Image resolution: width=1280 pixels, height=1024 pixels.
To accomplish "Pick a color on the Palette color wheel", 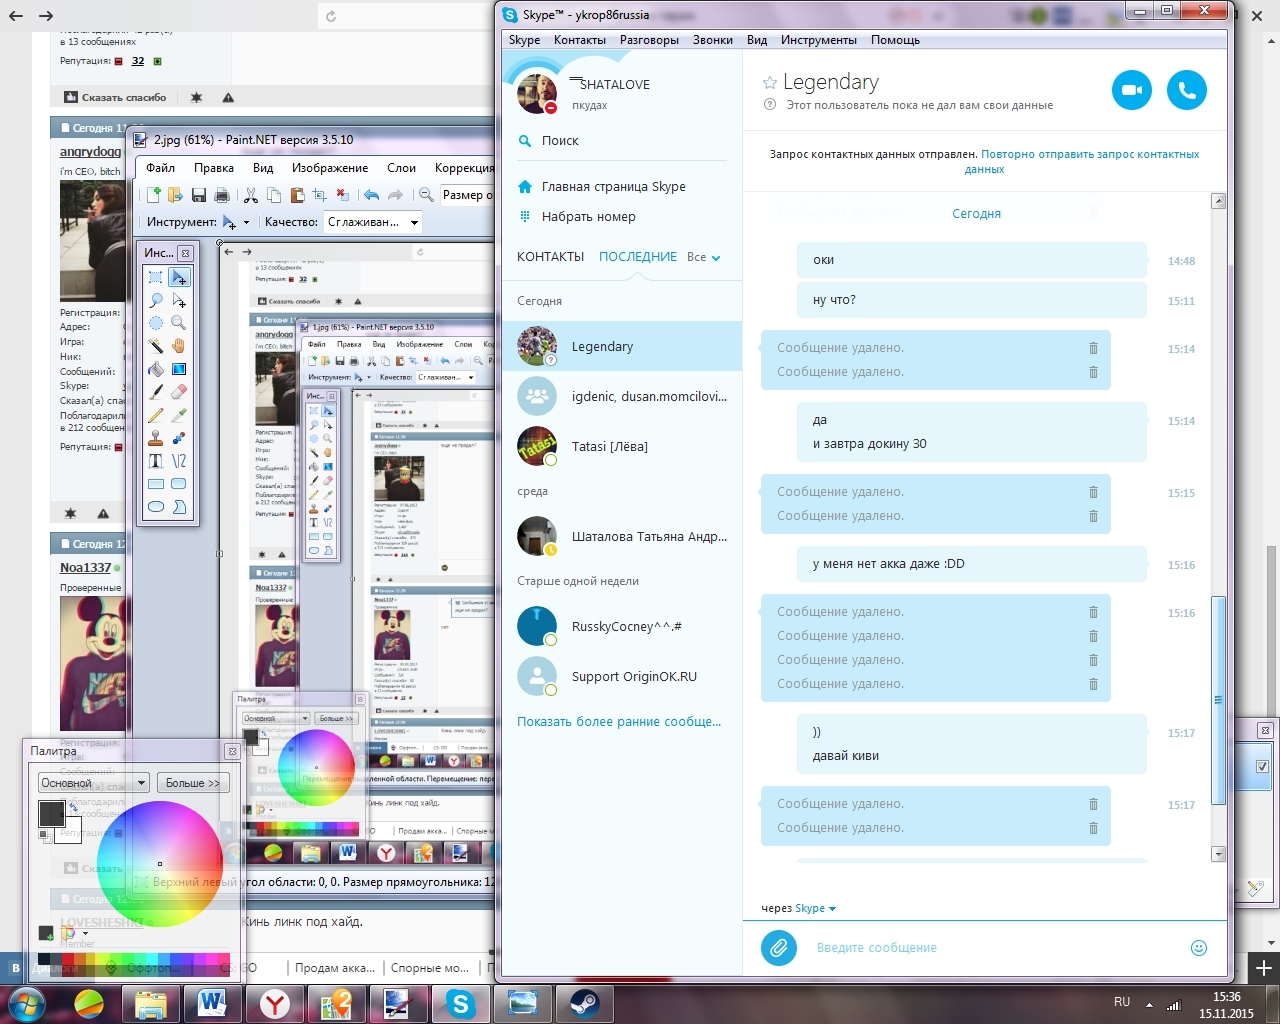I will (160, 863).
